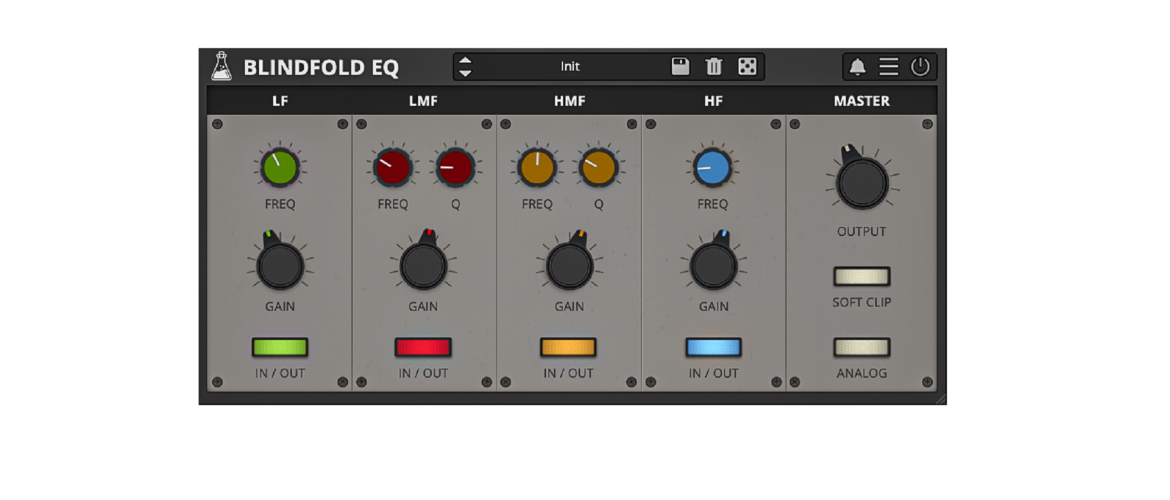Randomize settings with dice icon
This screenshot has height=500, width=1170.
(747, 66)
